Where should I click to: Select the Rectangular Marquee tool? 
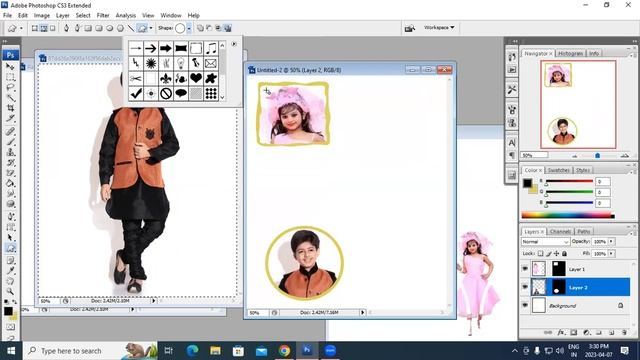tap(10, 77)
